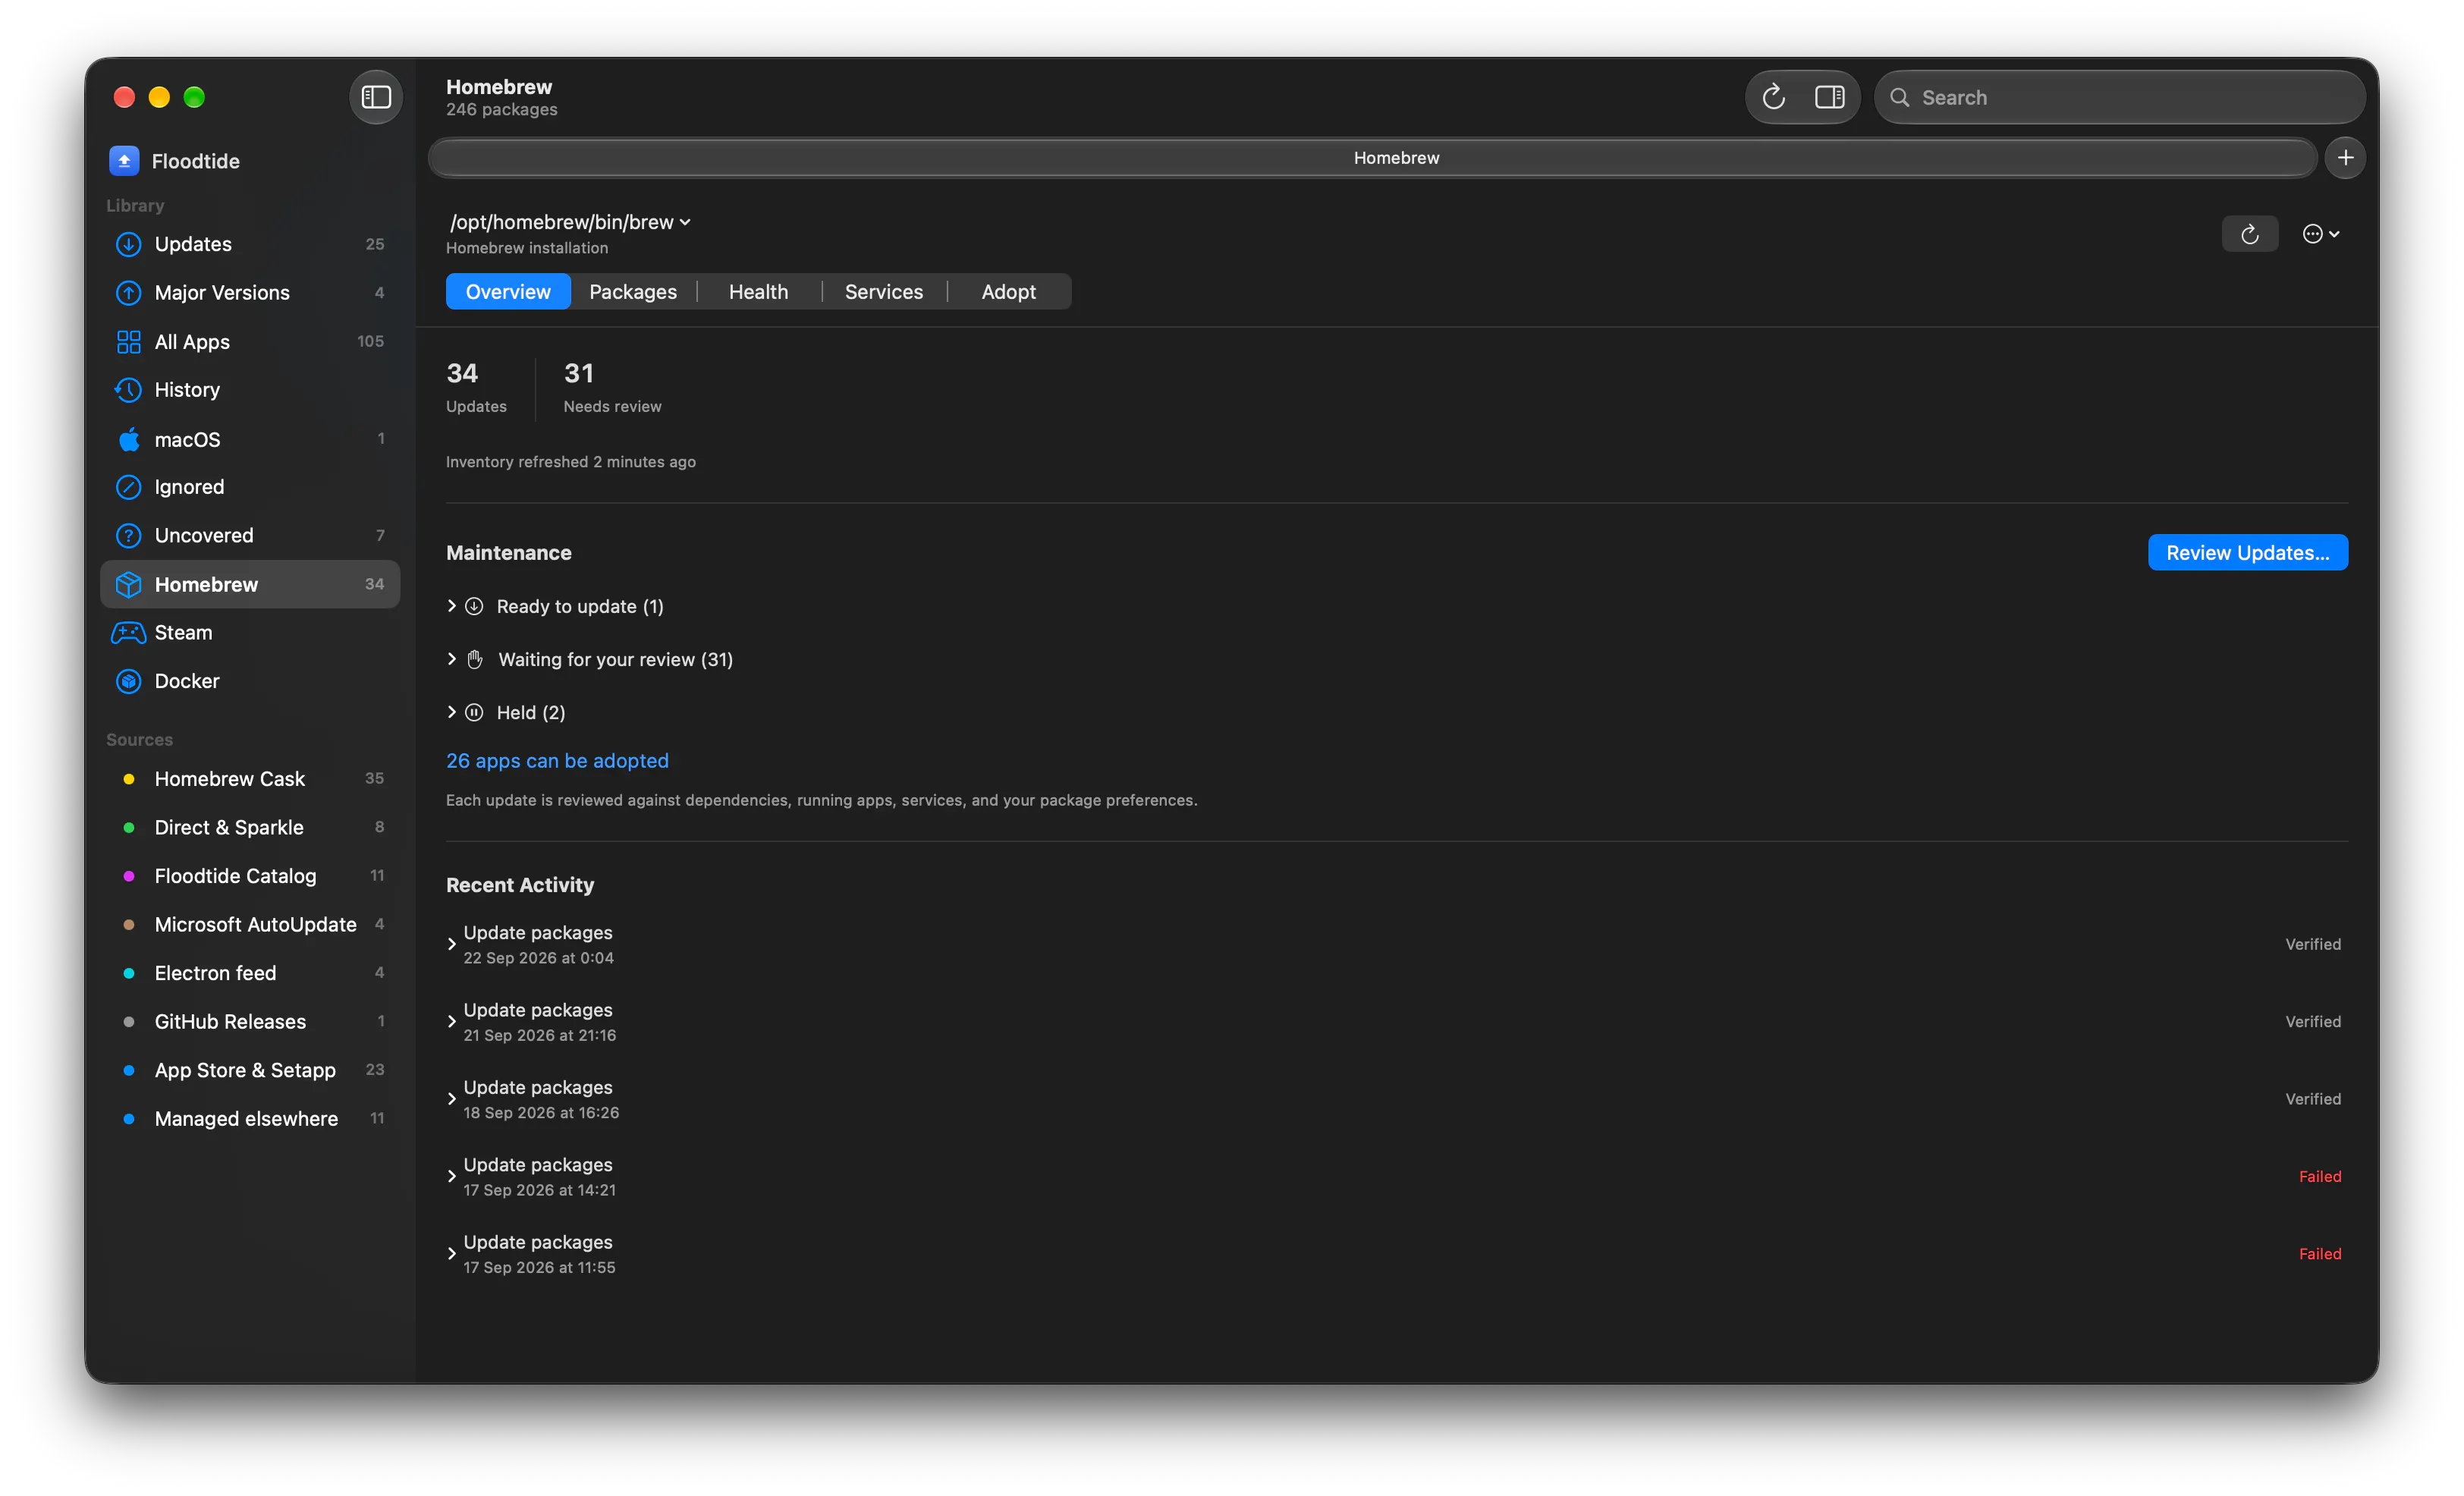Click the Major Versions arrow icon
The image size is (2464, 1496).
pos(128,293)
